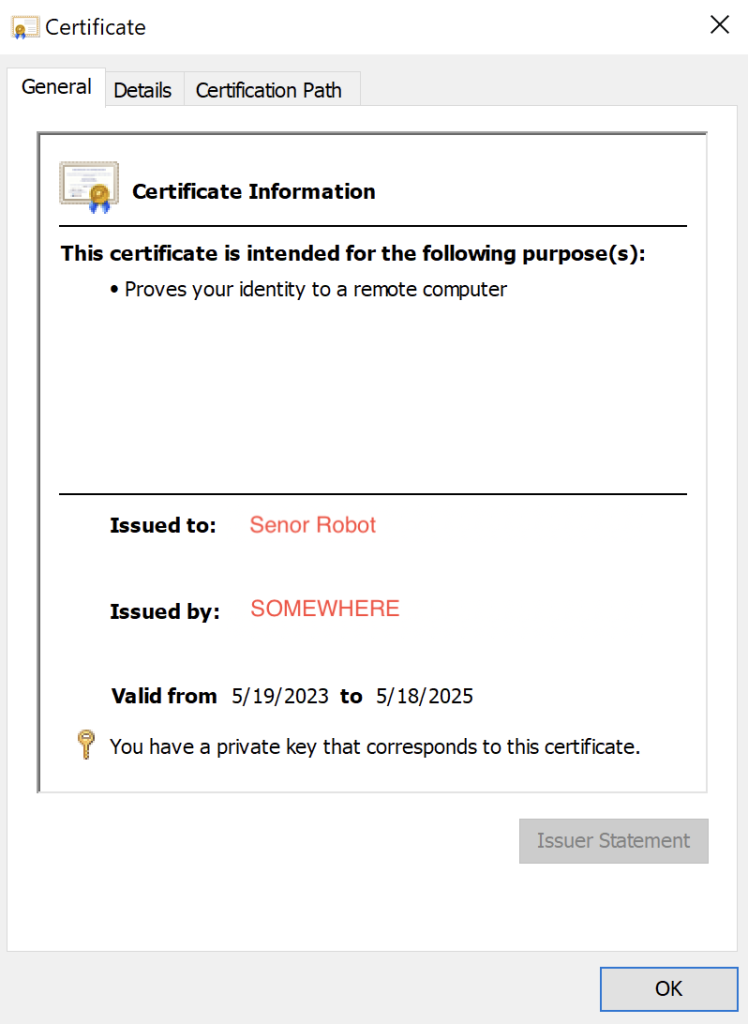Open the Certification Path tab
This screenshot has width=748, height=1024.
[x=268, y=90]
